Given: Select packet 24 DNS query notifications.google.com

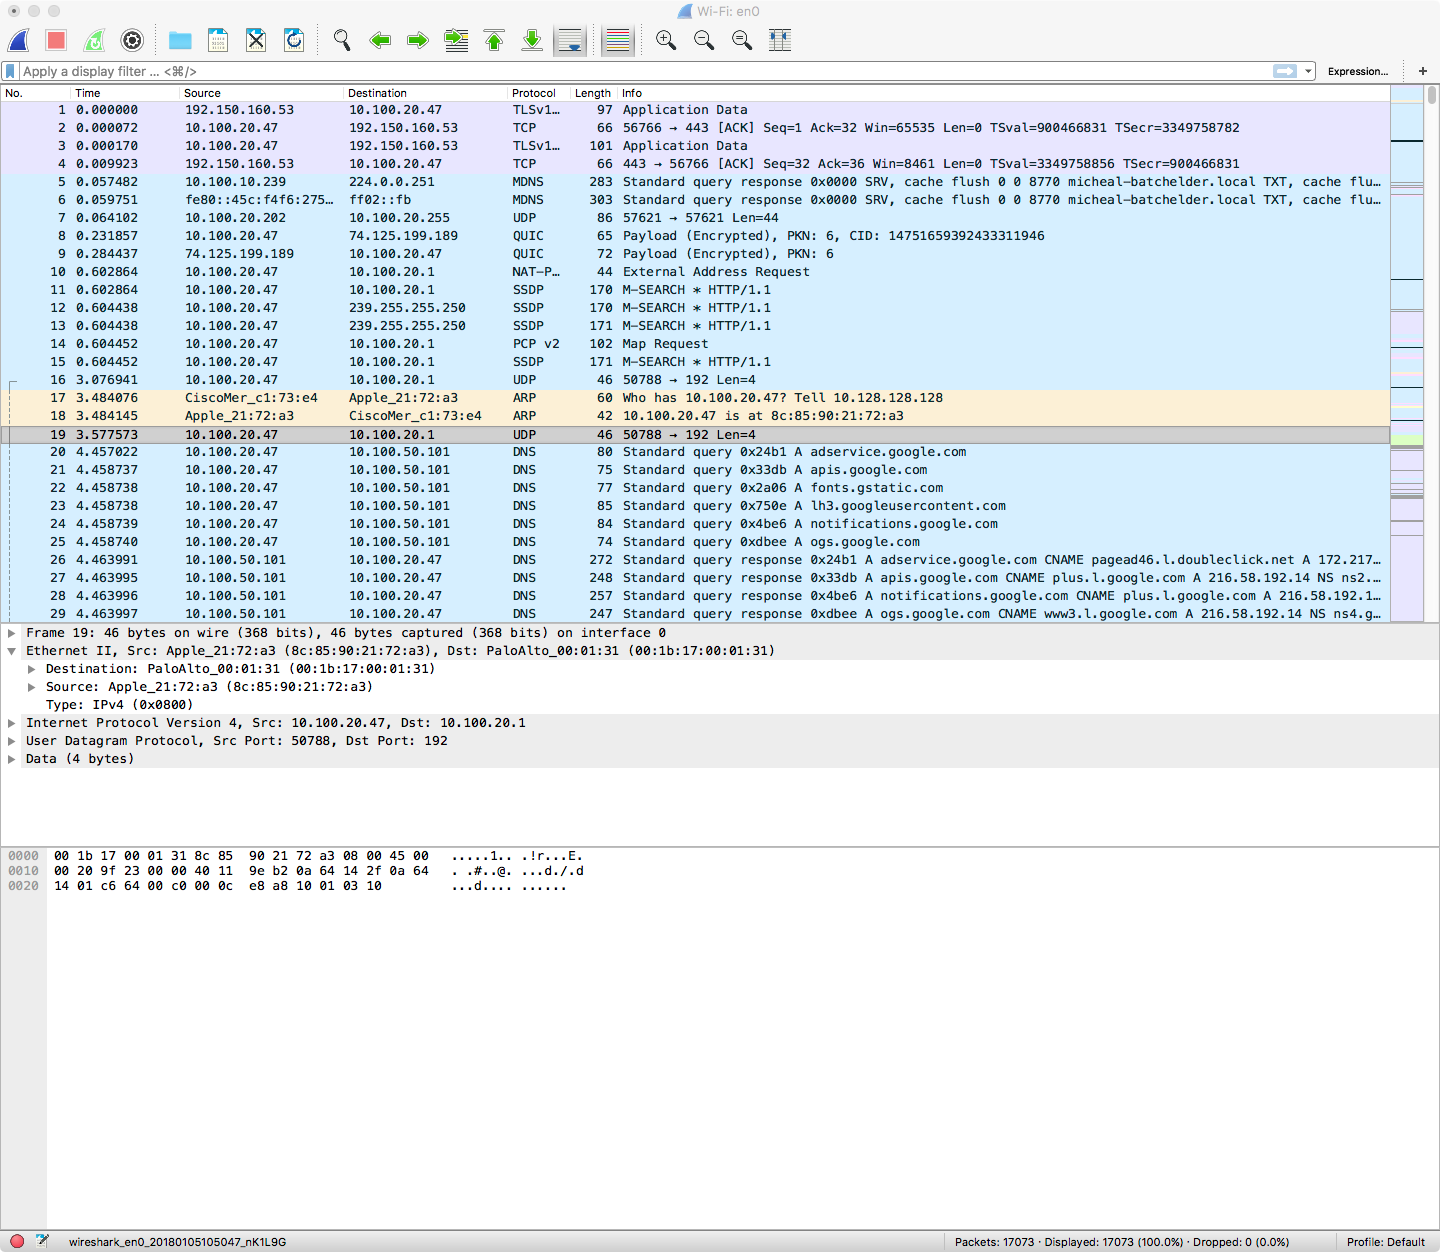Looking at the screenshot, I should [695, 524].
